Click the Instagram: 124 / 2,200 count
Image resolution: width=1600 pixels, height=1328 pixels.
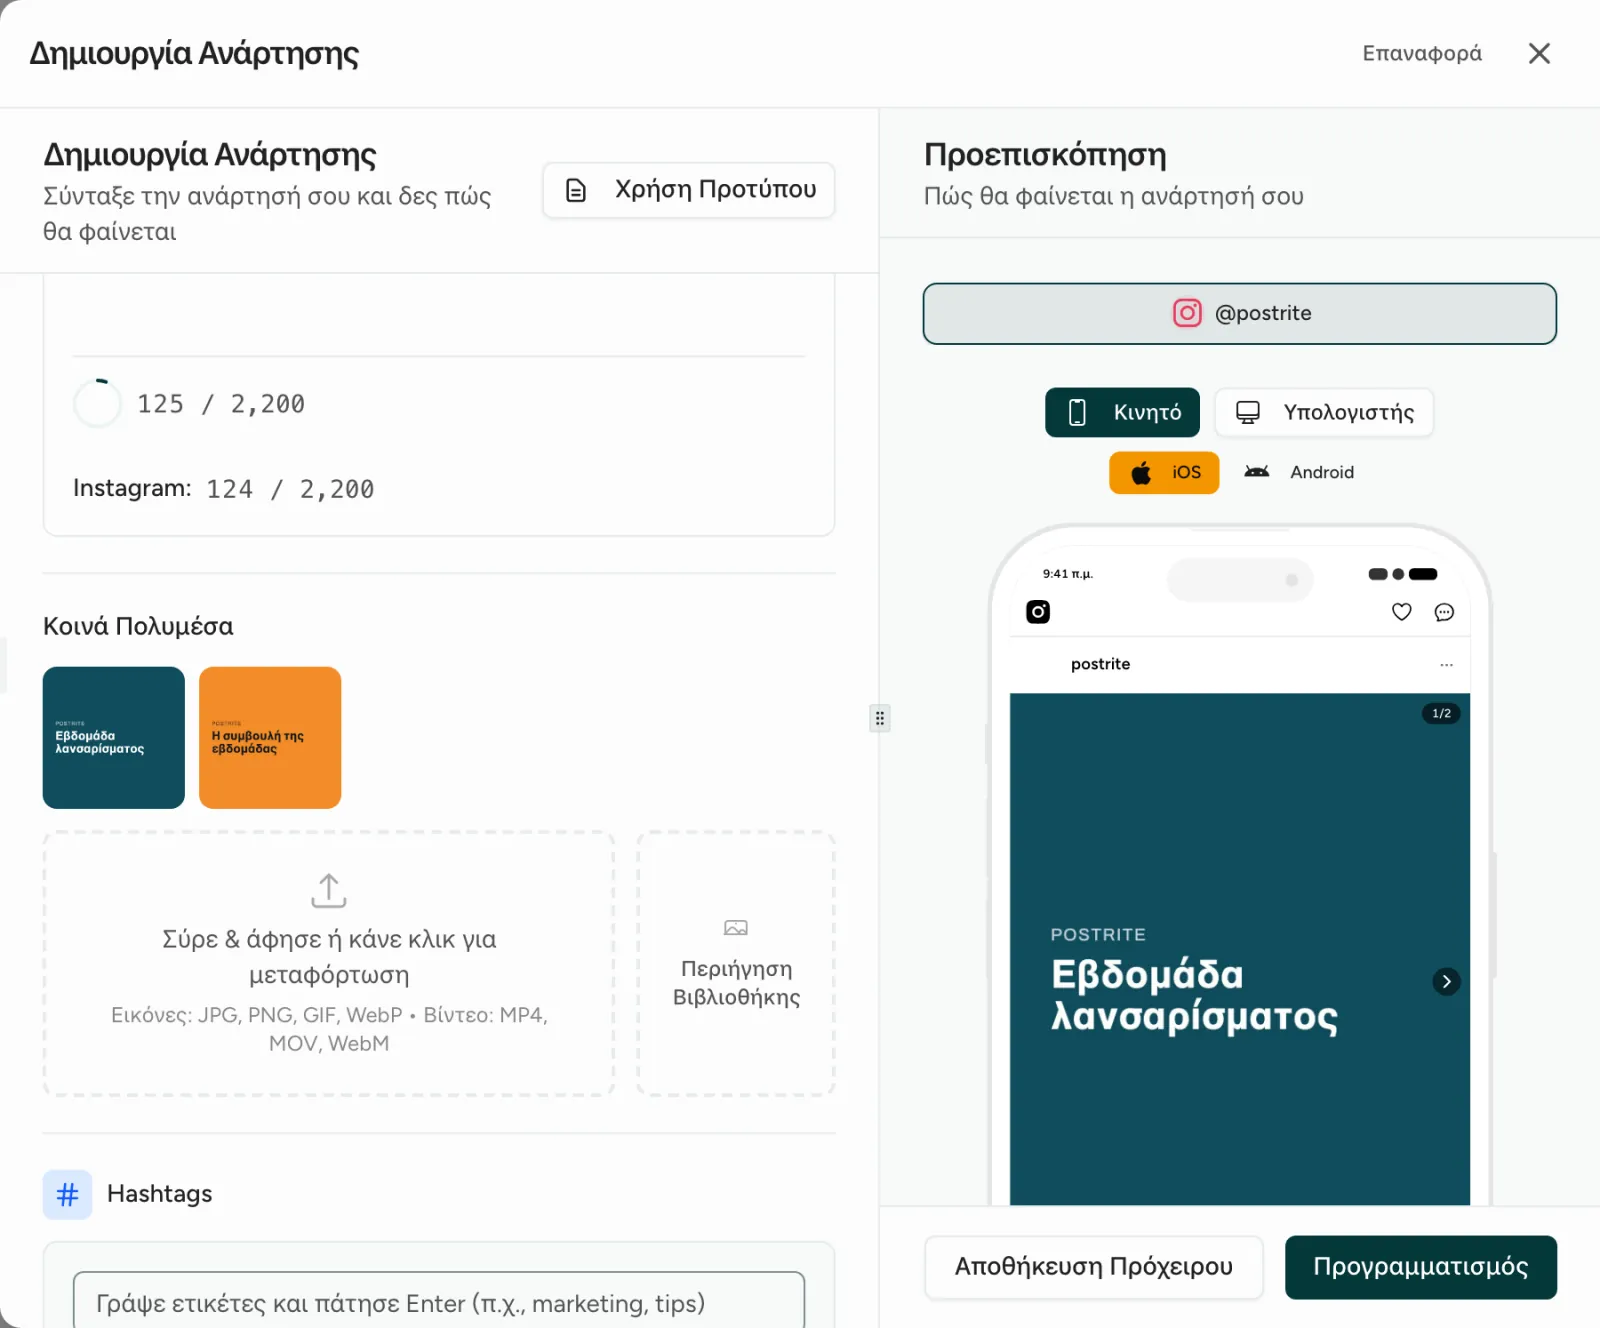point(224,489)
